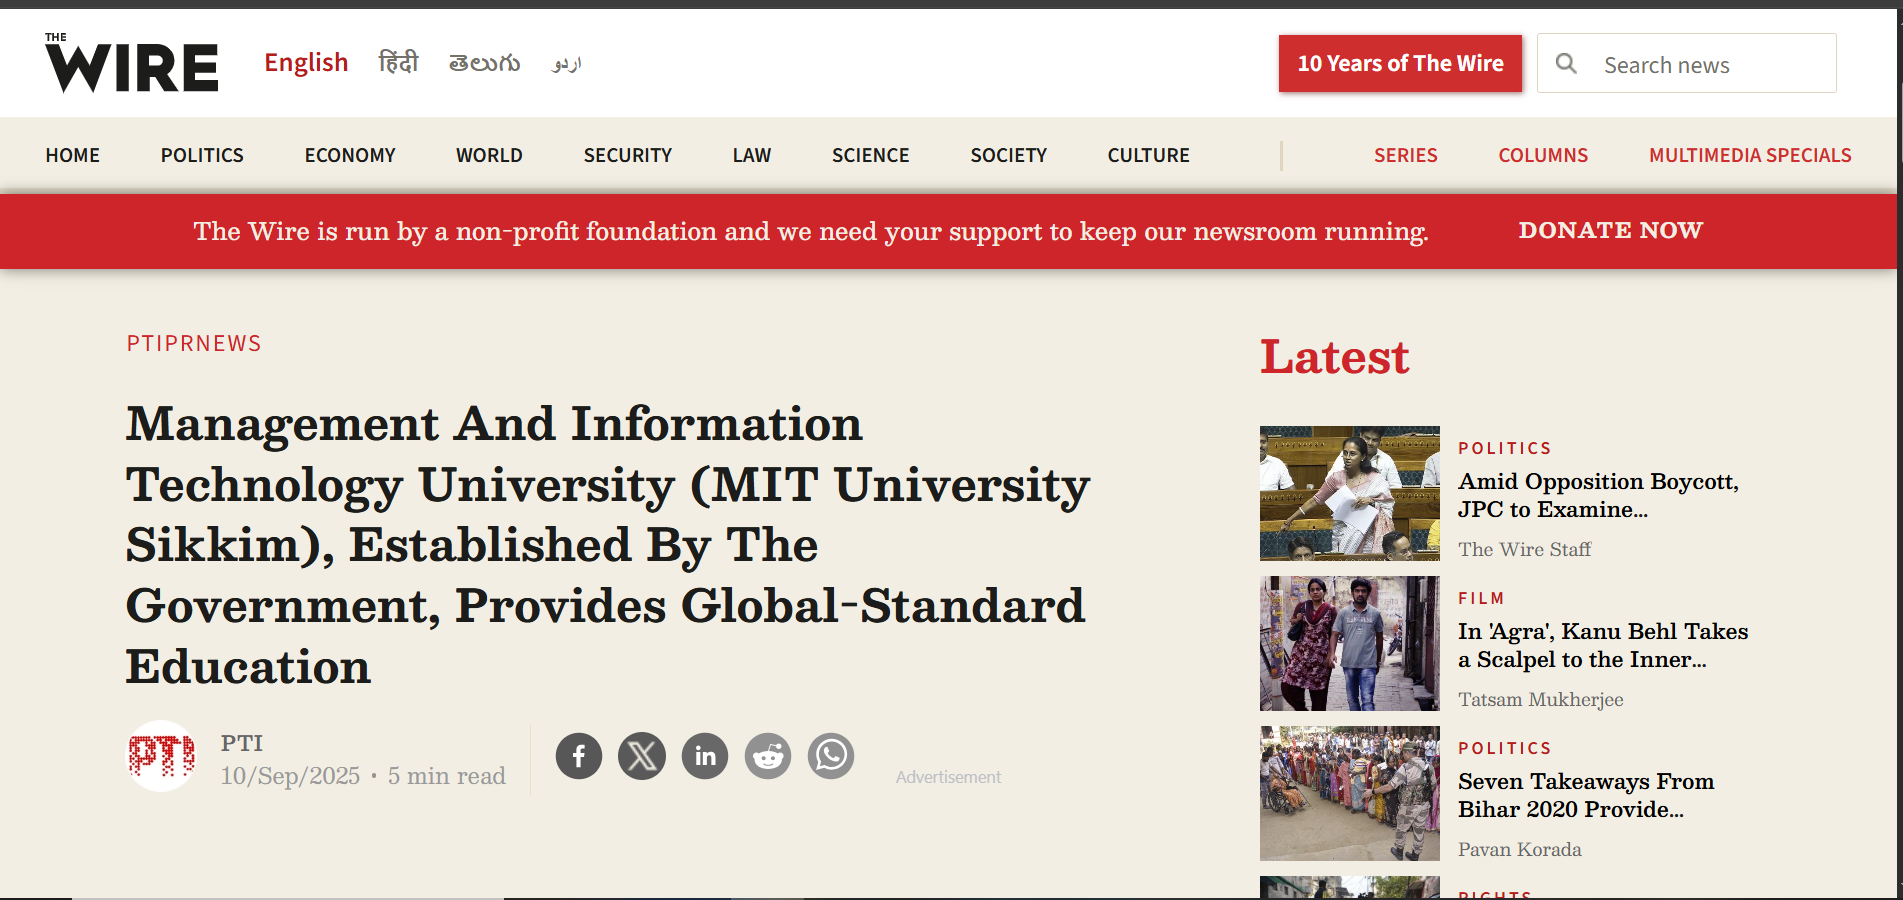Select English language
This screenshot has height=900, width=1903.
(306, 63)
